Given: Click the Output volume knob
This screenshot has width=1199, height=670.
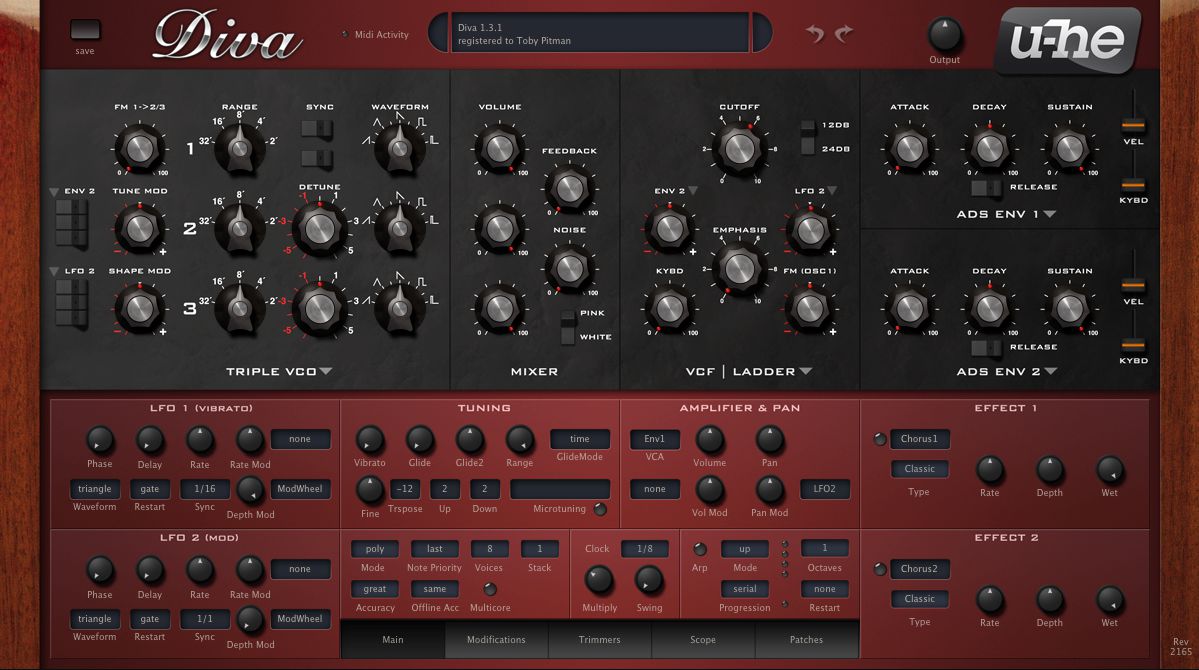Looking at the screenshot, I should [x=944, y=34].
